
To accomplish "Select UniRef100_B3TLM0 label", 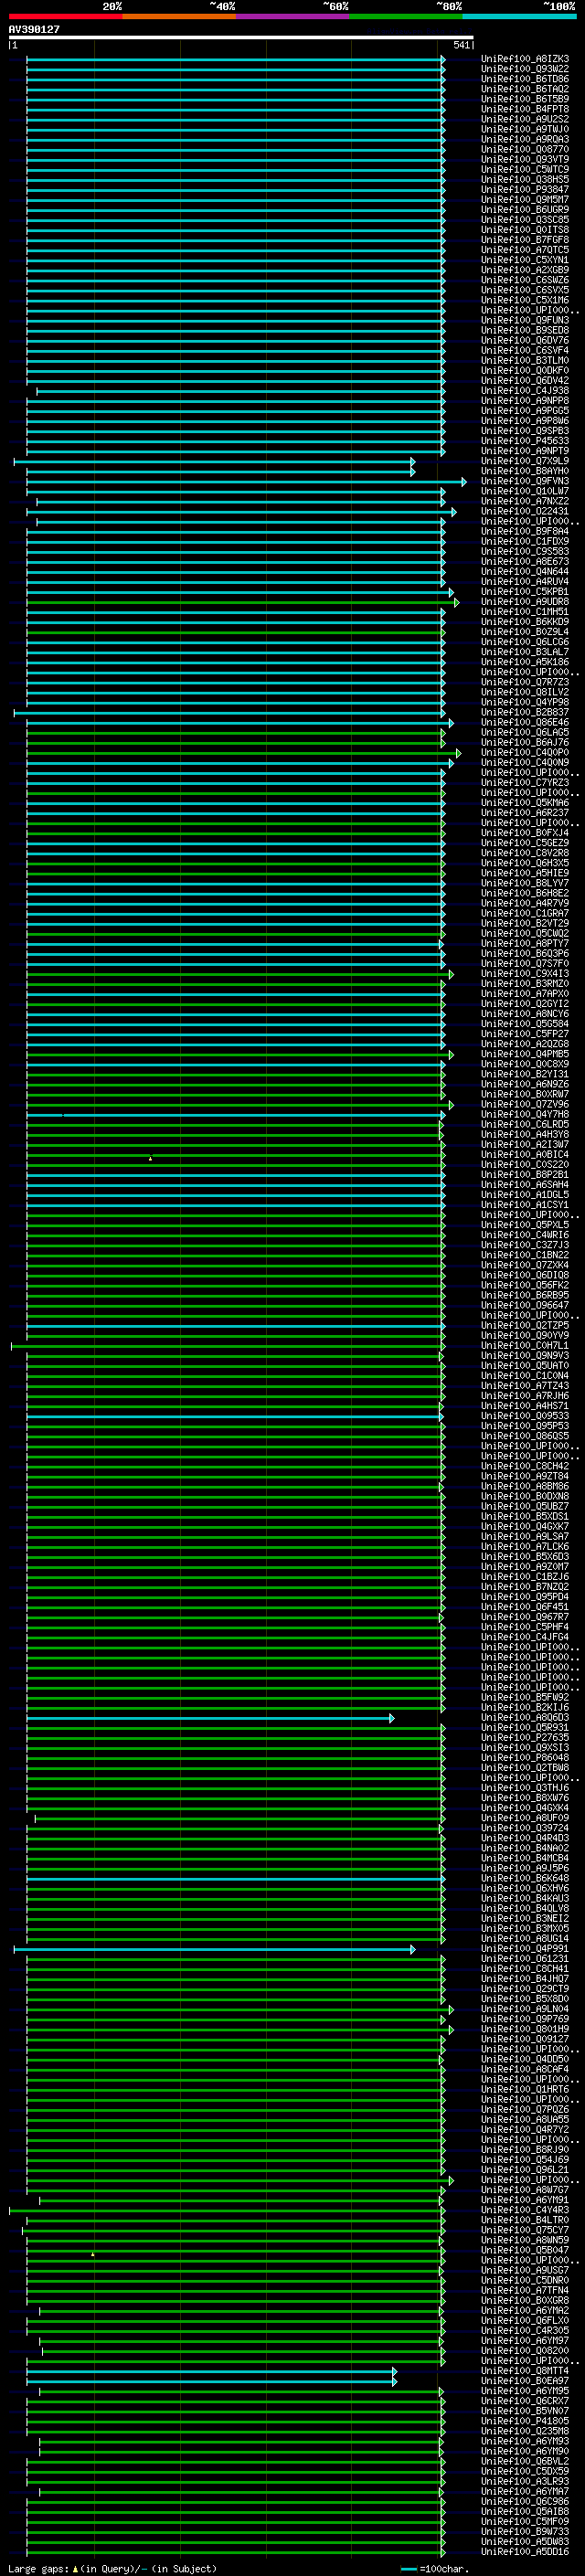I will pyautogui.click(x=525, y=361).
